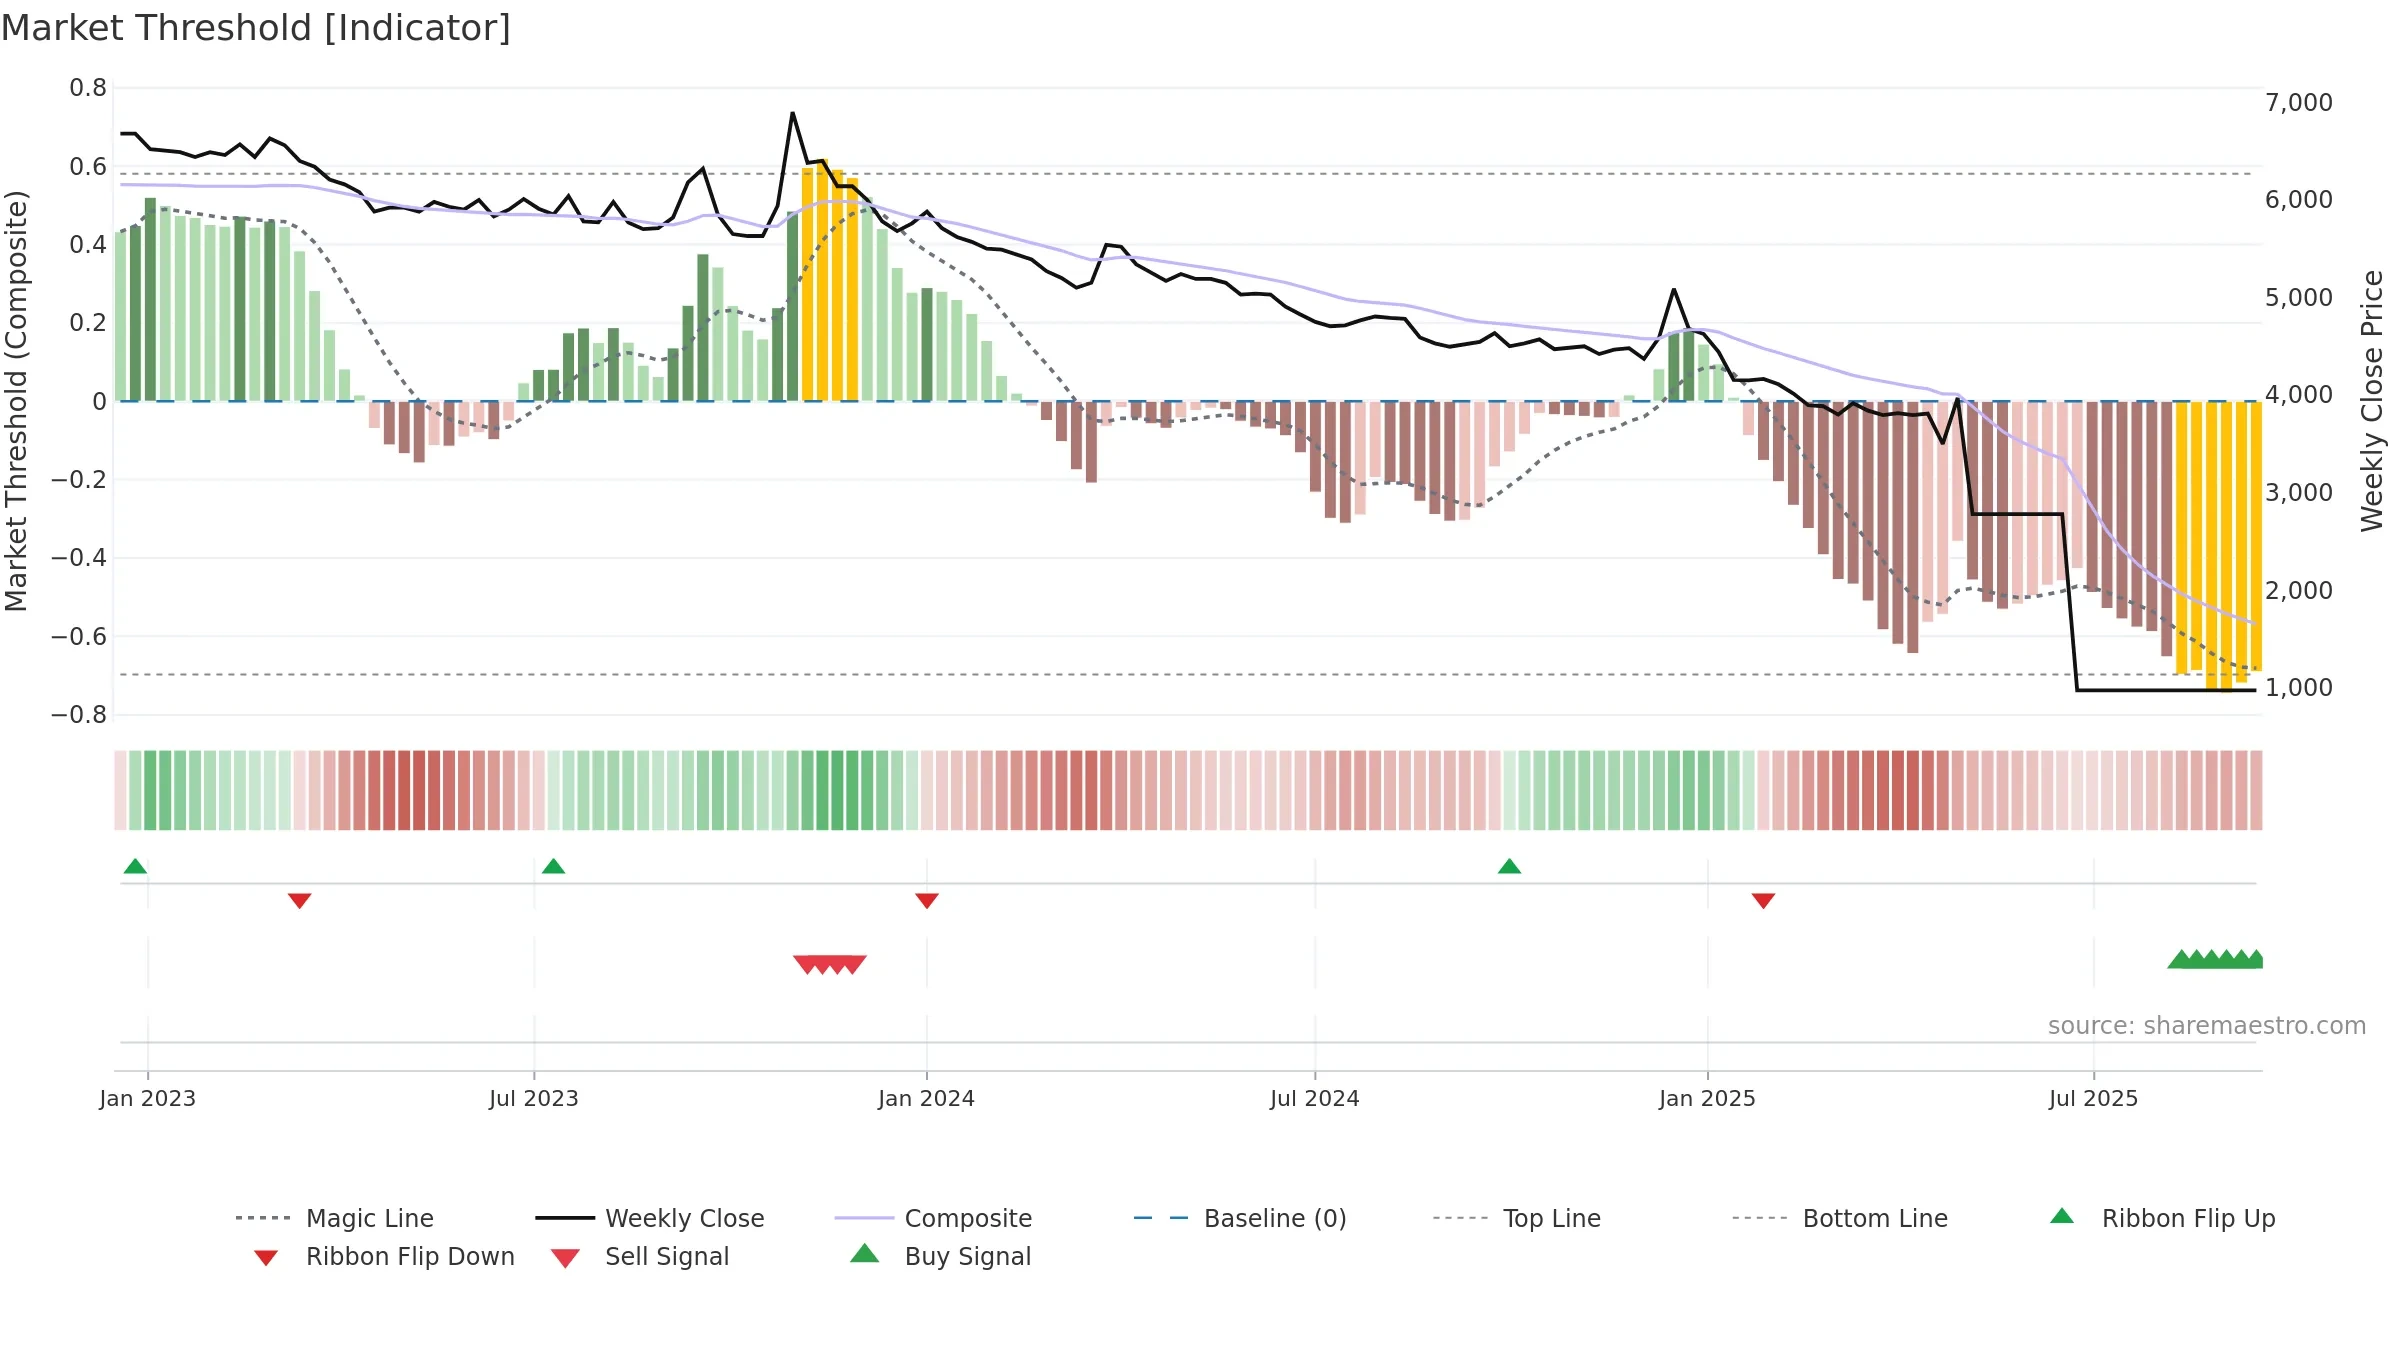2400x1350 pixels.
Task: Click the ribbon flip up marker near Jan 2023
Action: point(135,866)
